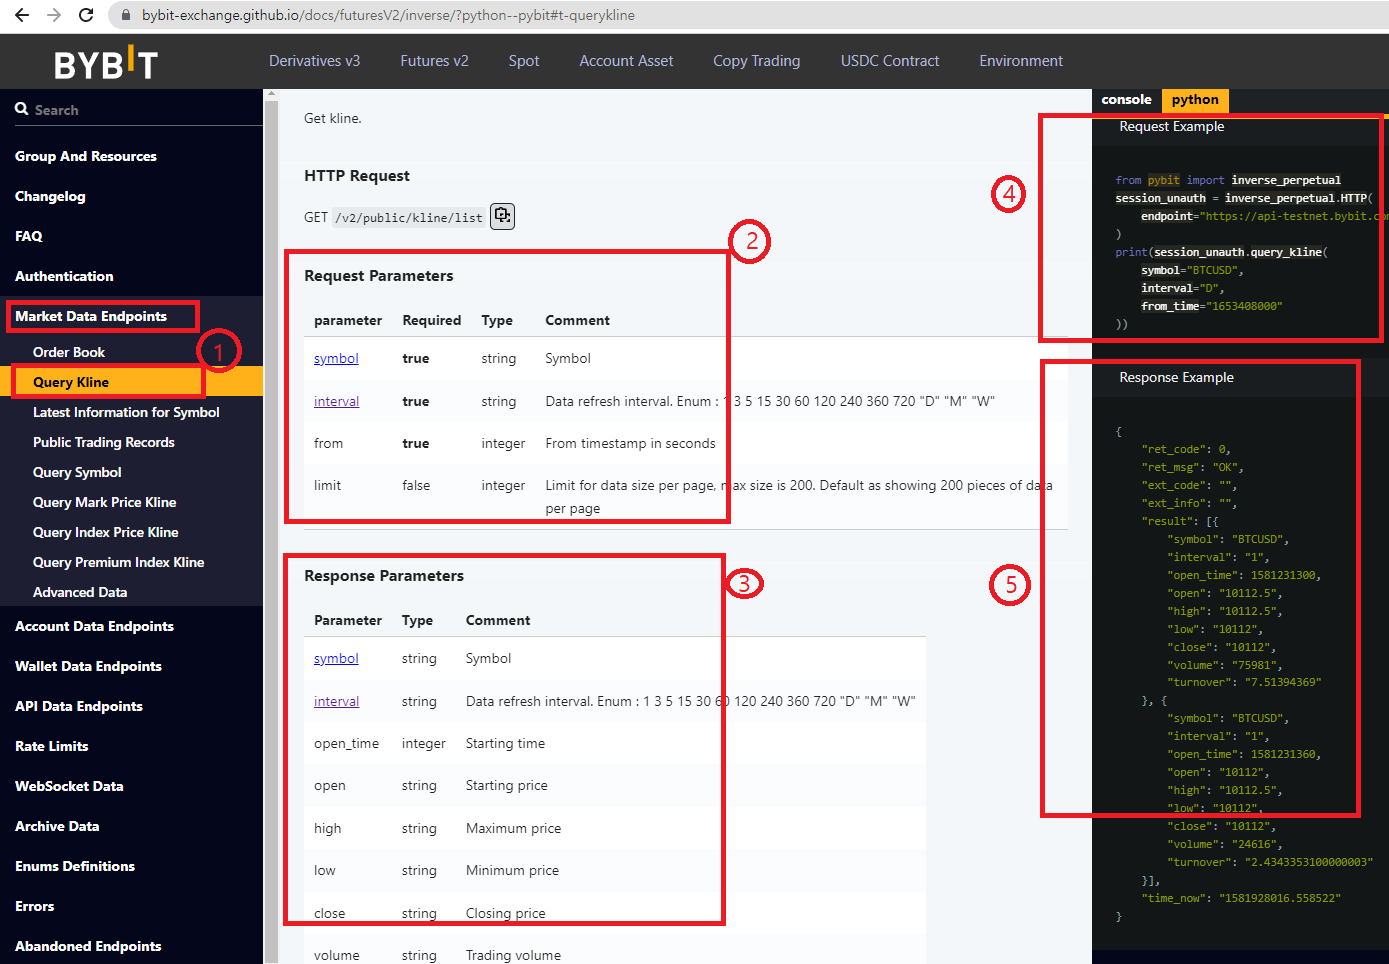The width and height of the screenshot is (1389, 964).
Task: Open the Query Symbol page
Action: 77,472
